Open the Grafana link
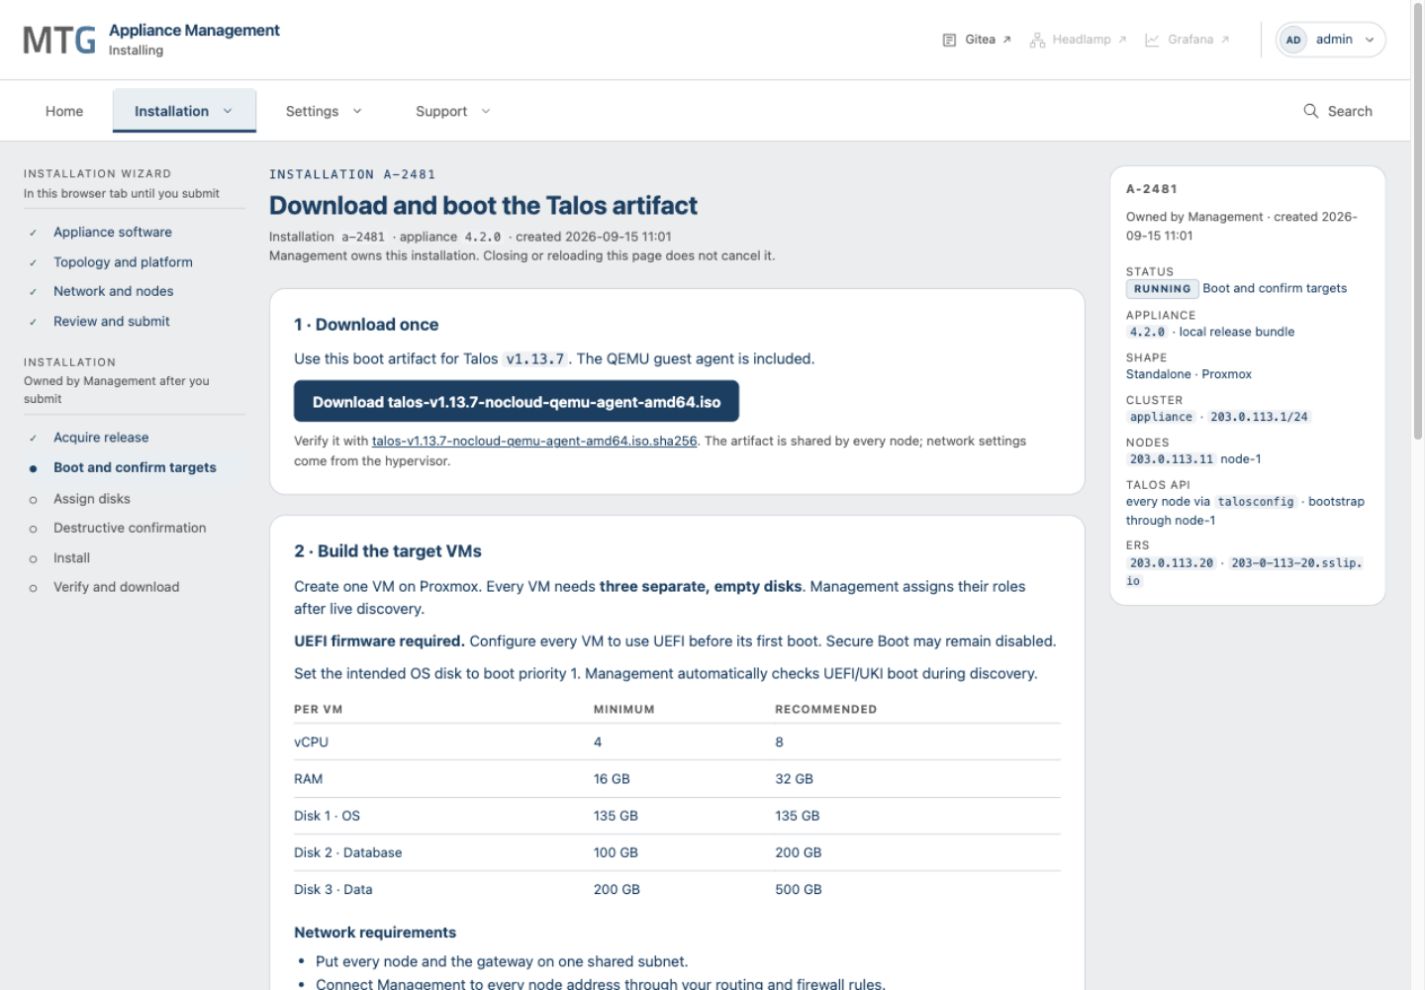1425x990 pixels. [x=1187, y=40]
